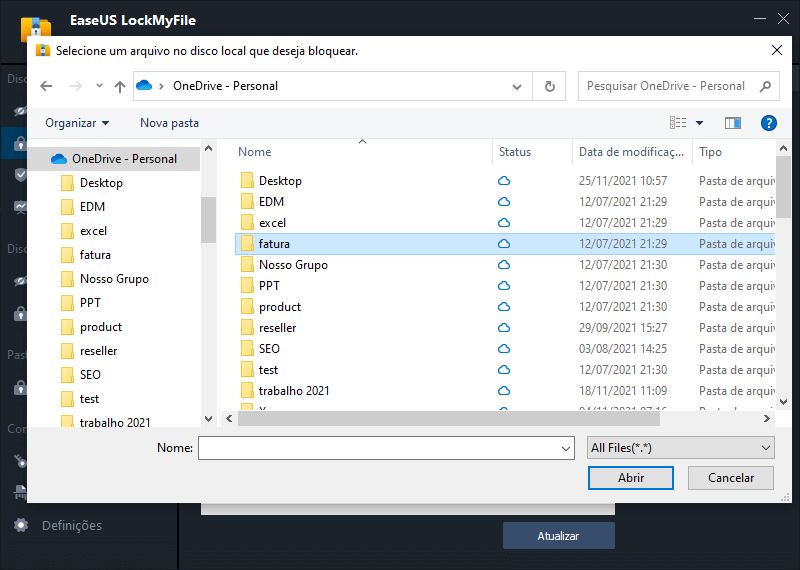Click the Abrir button
The image size is (800, 570).
tap(631, 478)
